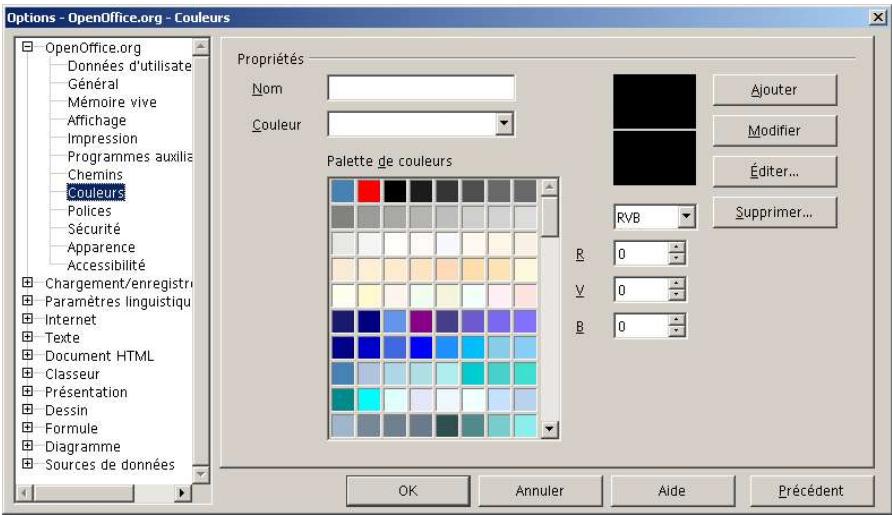
Task: Select Accessibilité in the tree
Action: [106, 265]
